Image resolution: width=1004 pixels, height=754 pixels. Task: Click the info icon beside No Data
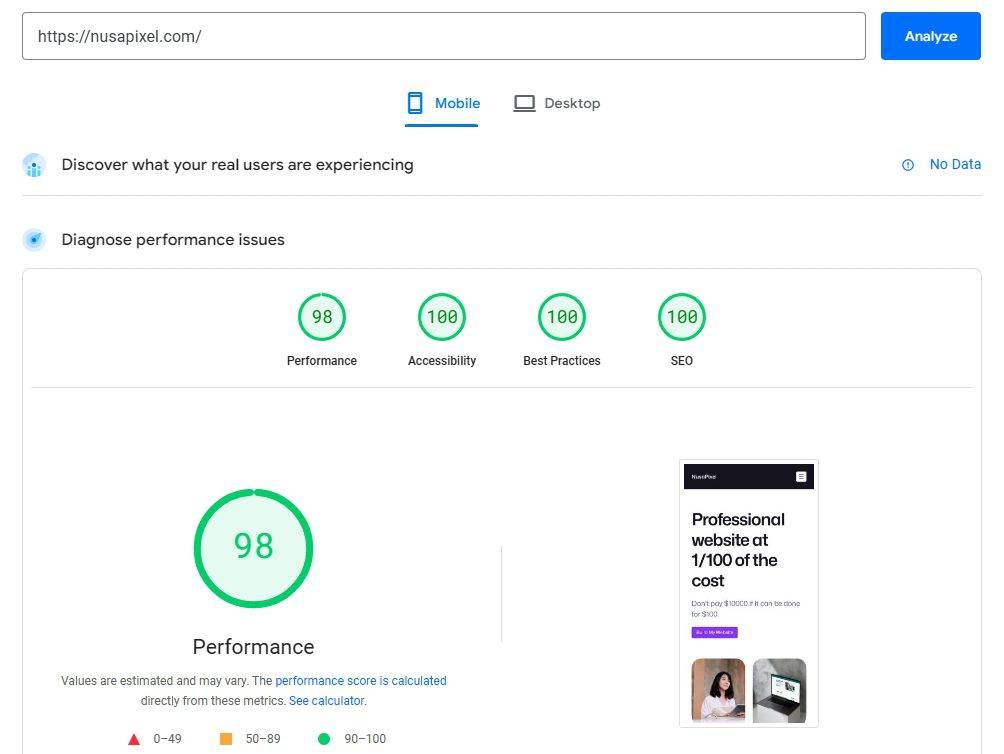[x=908, y=165]
